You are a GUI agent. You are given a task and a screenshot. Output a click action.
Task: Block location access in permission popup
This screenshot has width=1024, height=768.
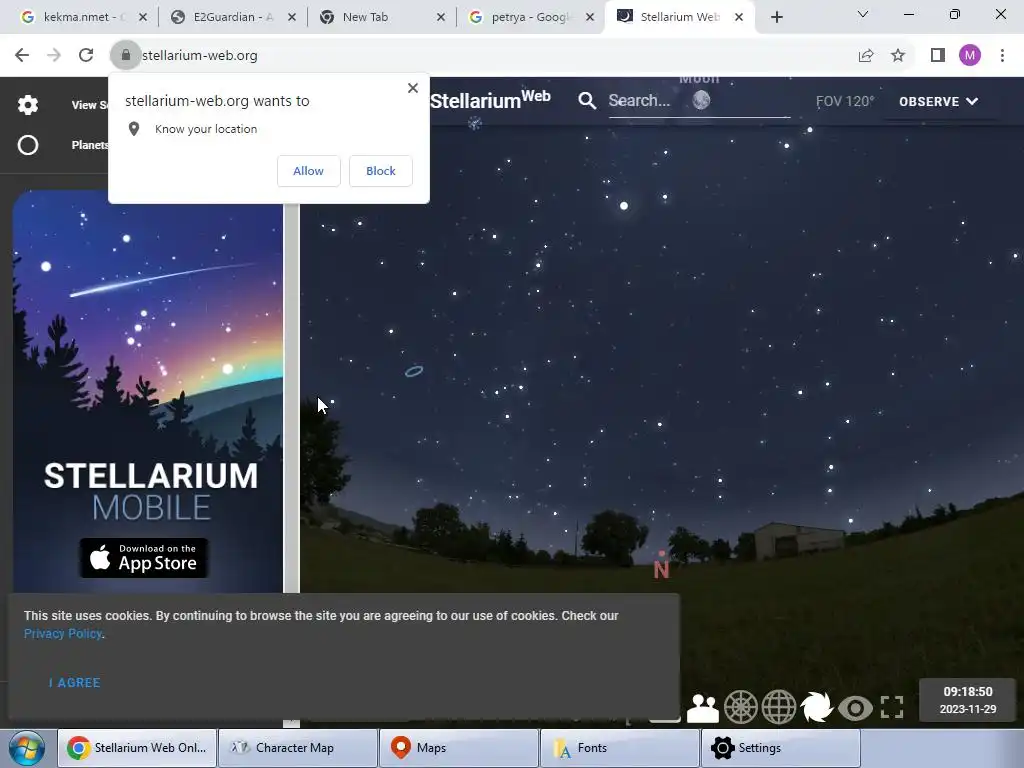(x=381, y=171)
